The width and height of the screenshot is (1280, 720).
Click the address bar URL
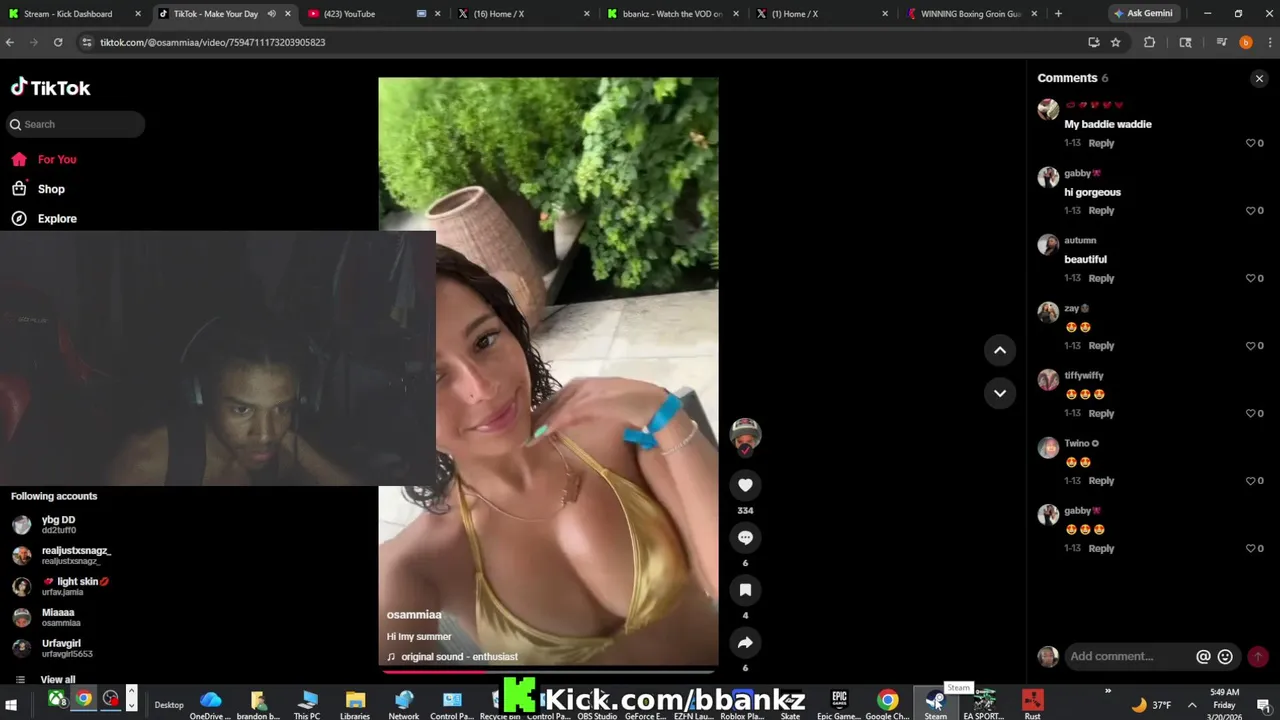[x=212, y=43]
